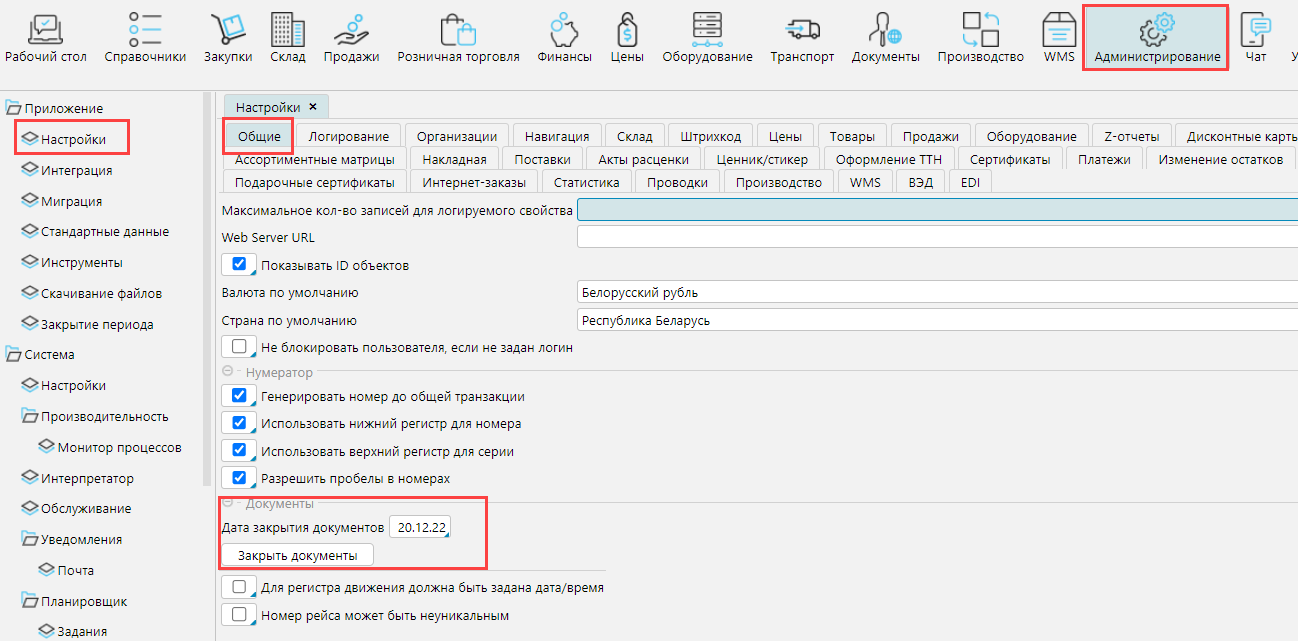Open Закрытие периода in the sidebar
This screenshot has width=1298, height=641.
coord(96,324)
